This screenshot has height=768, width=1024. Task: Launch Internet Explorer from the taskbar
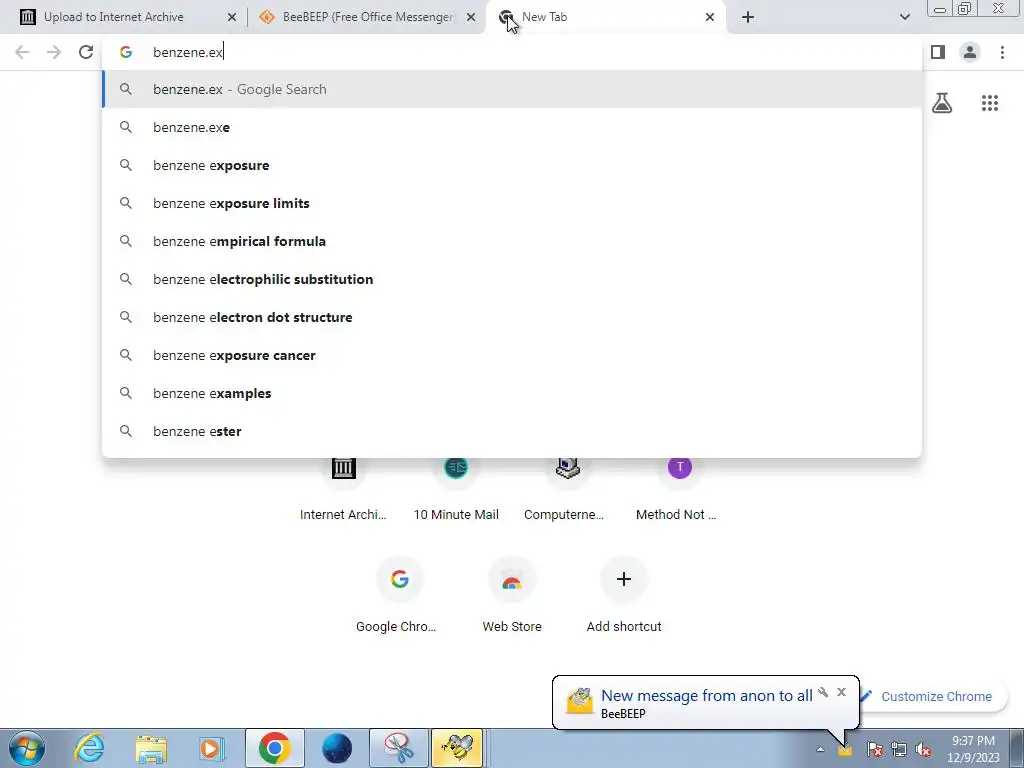[x=89, y=748]
